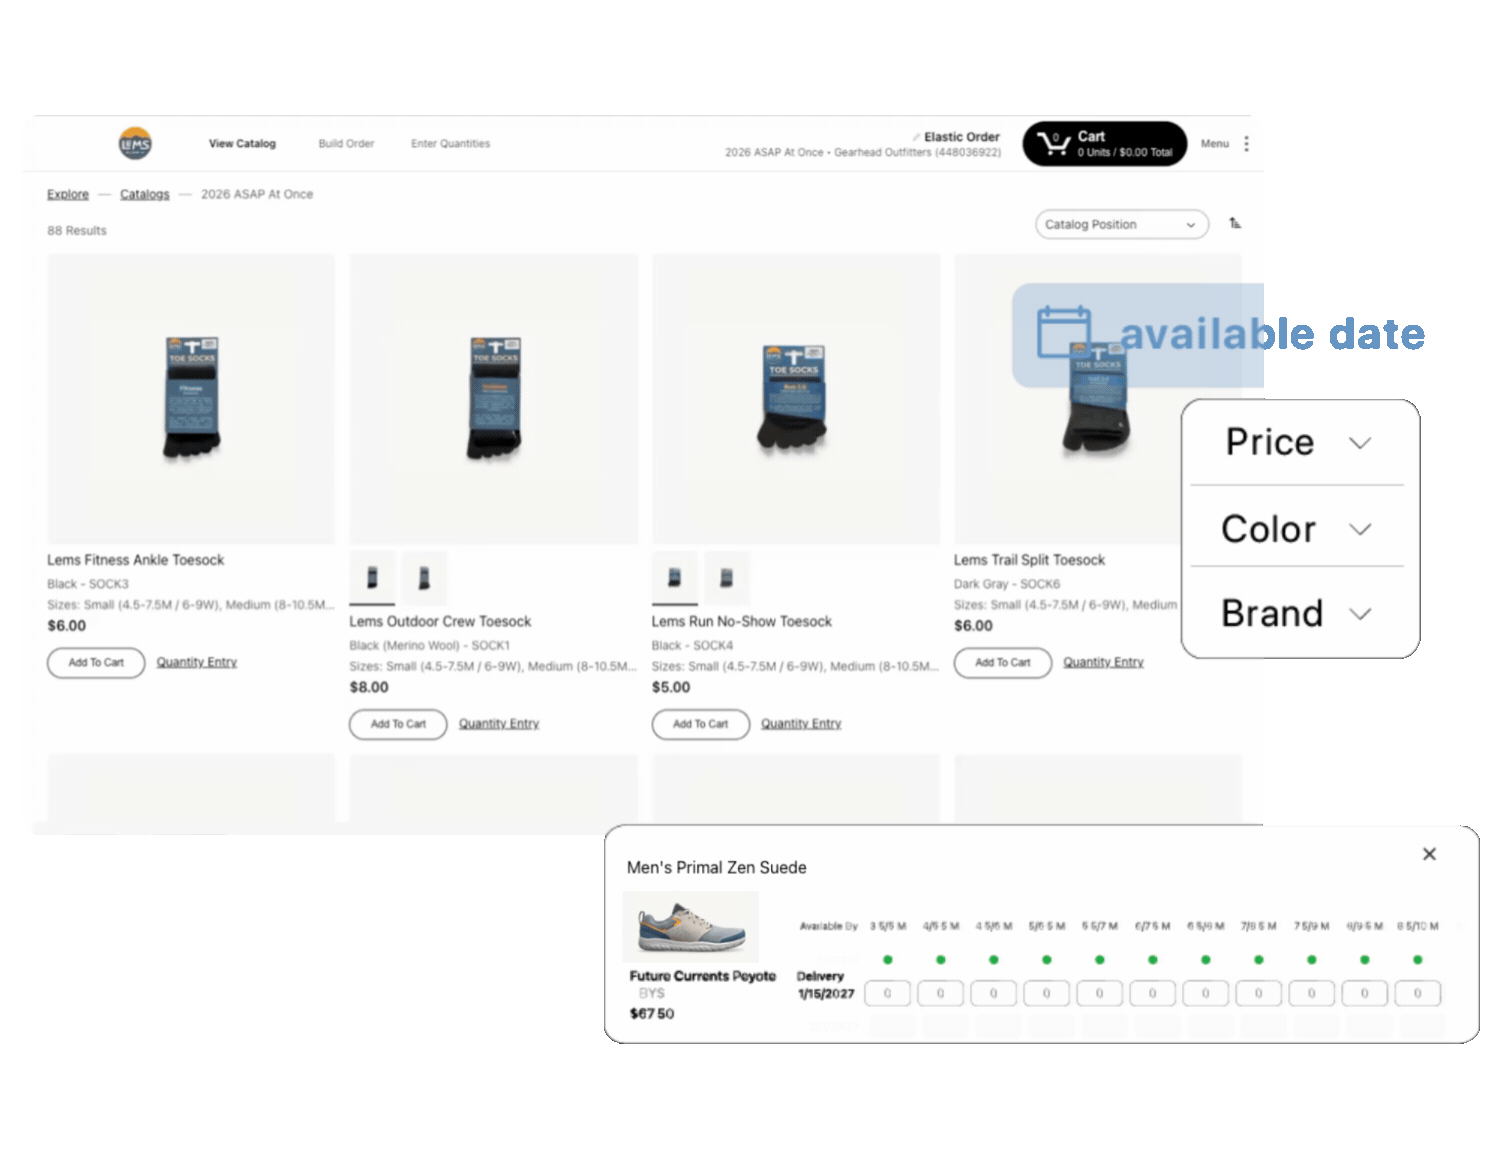Viewport: 1509px width, 1150px height.
Task: Open Quantity Entry for Fitness Ankle Toesock
Action: click(197, 663)
